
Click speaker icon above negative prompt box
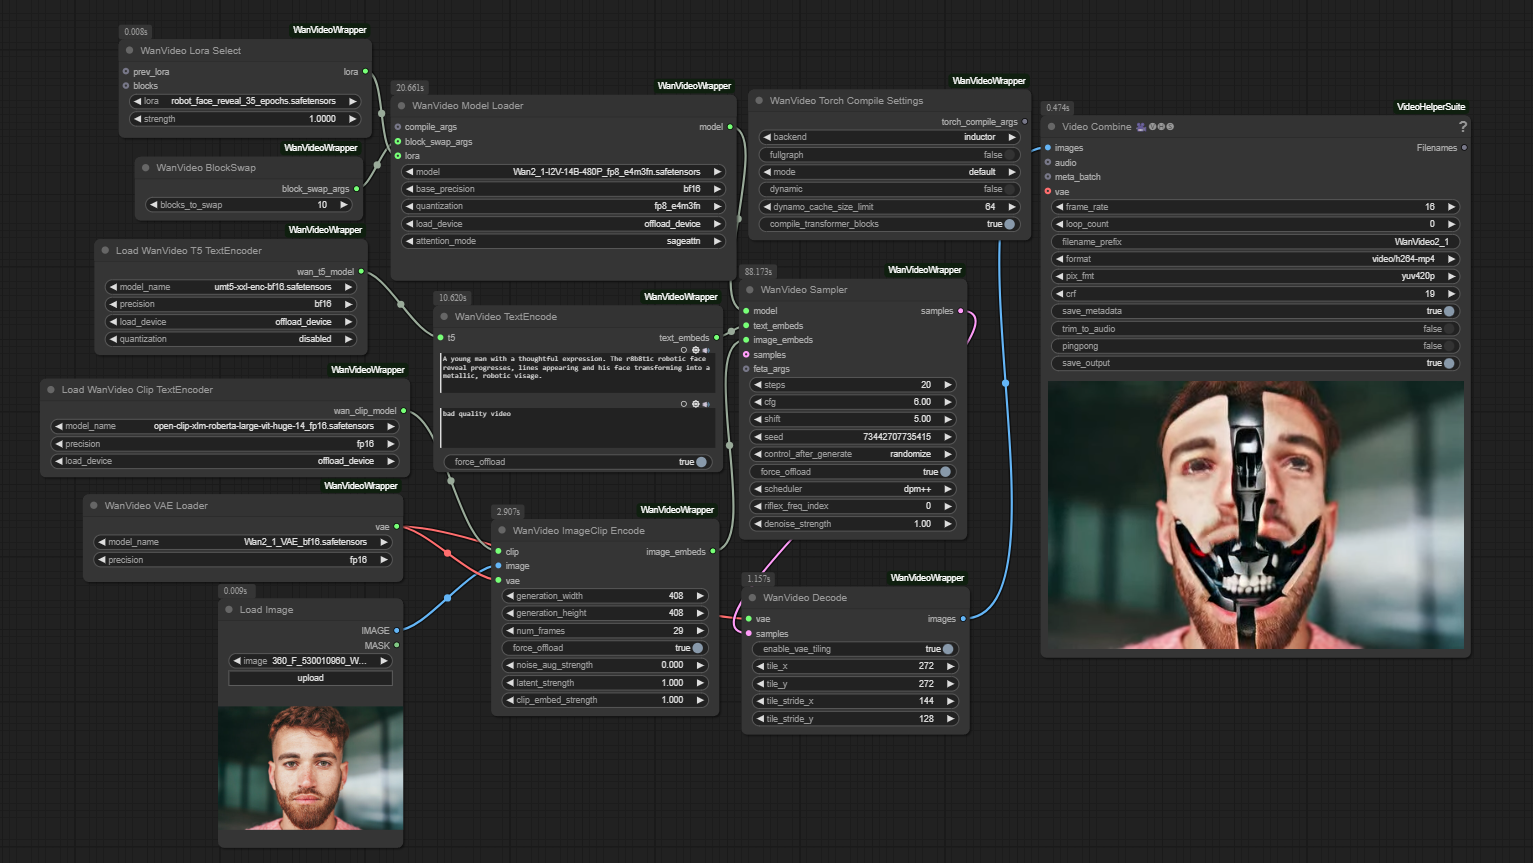(x=706, y=404)
